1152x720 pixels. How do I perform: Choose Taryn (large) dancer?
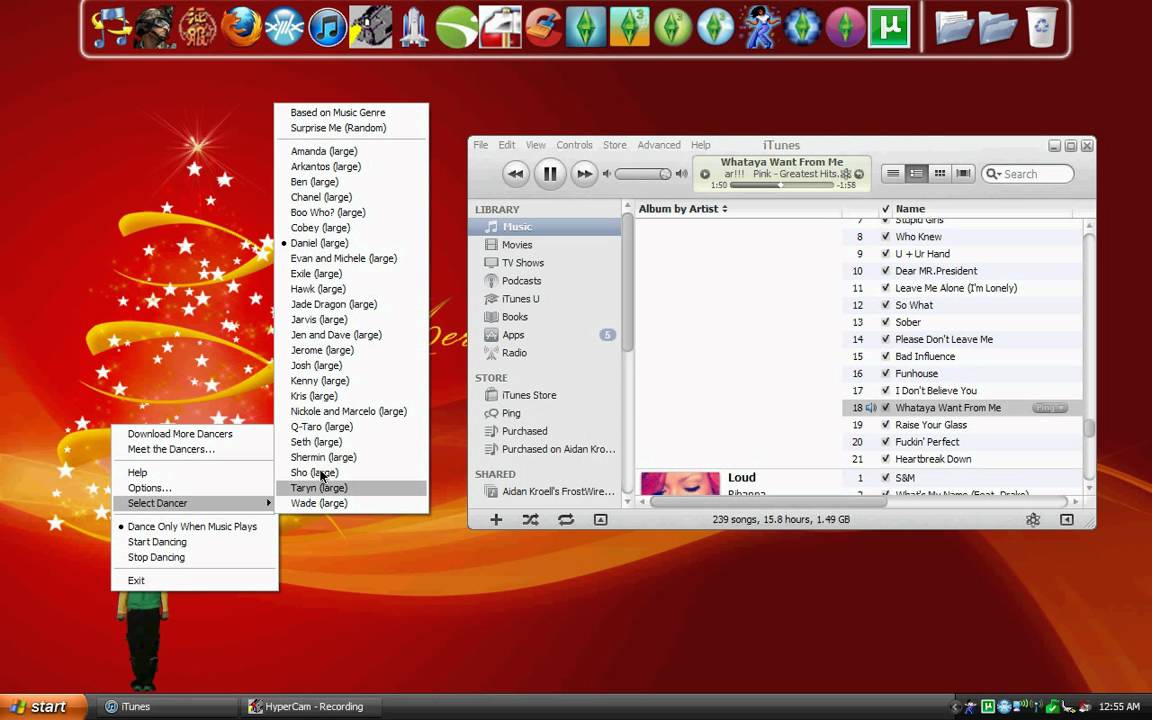pos(351,488)
